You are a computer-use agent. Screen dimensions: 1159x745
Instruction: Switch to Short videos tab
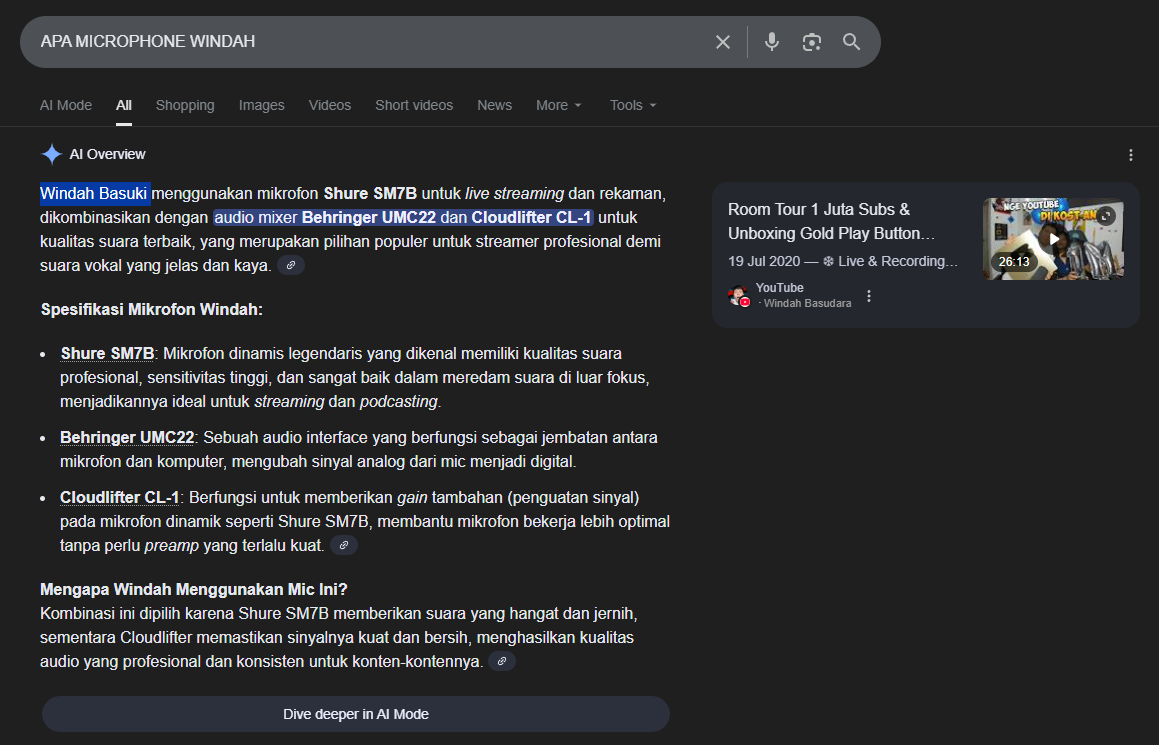(414, 105)
